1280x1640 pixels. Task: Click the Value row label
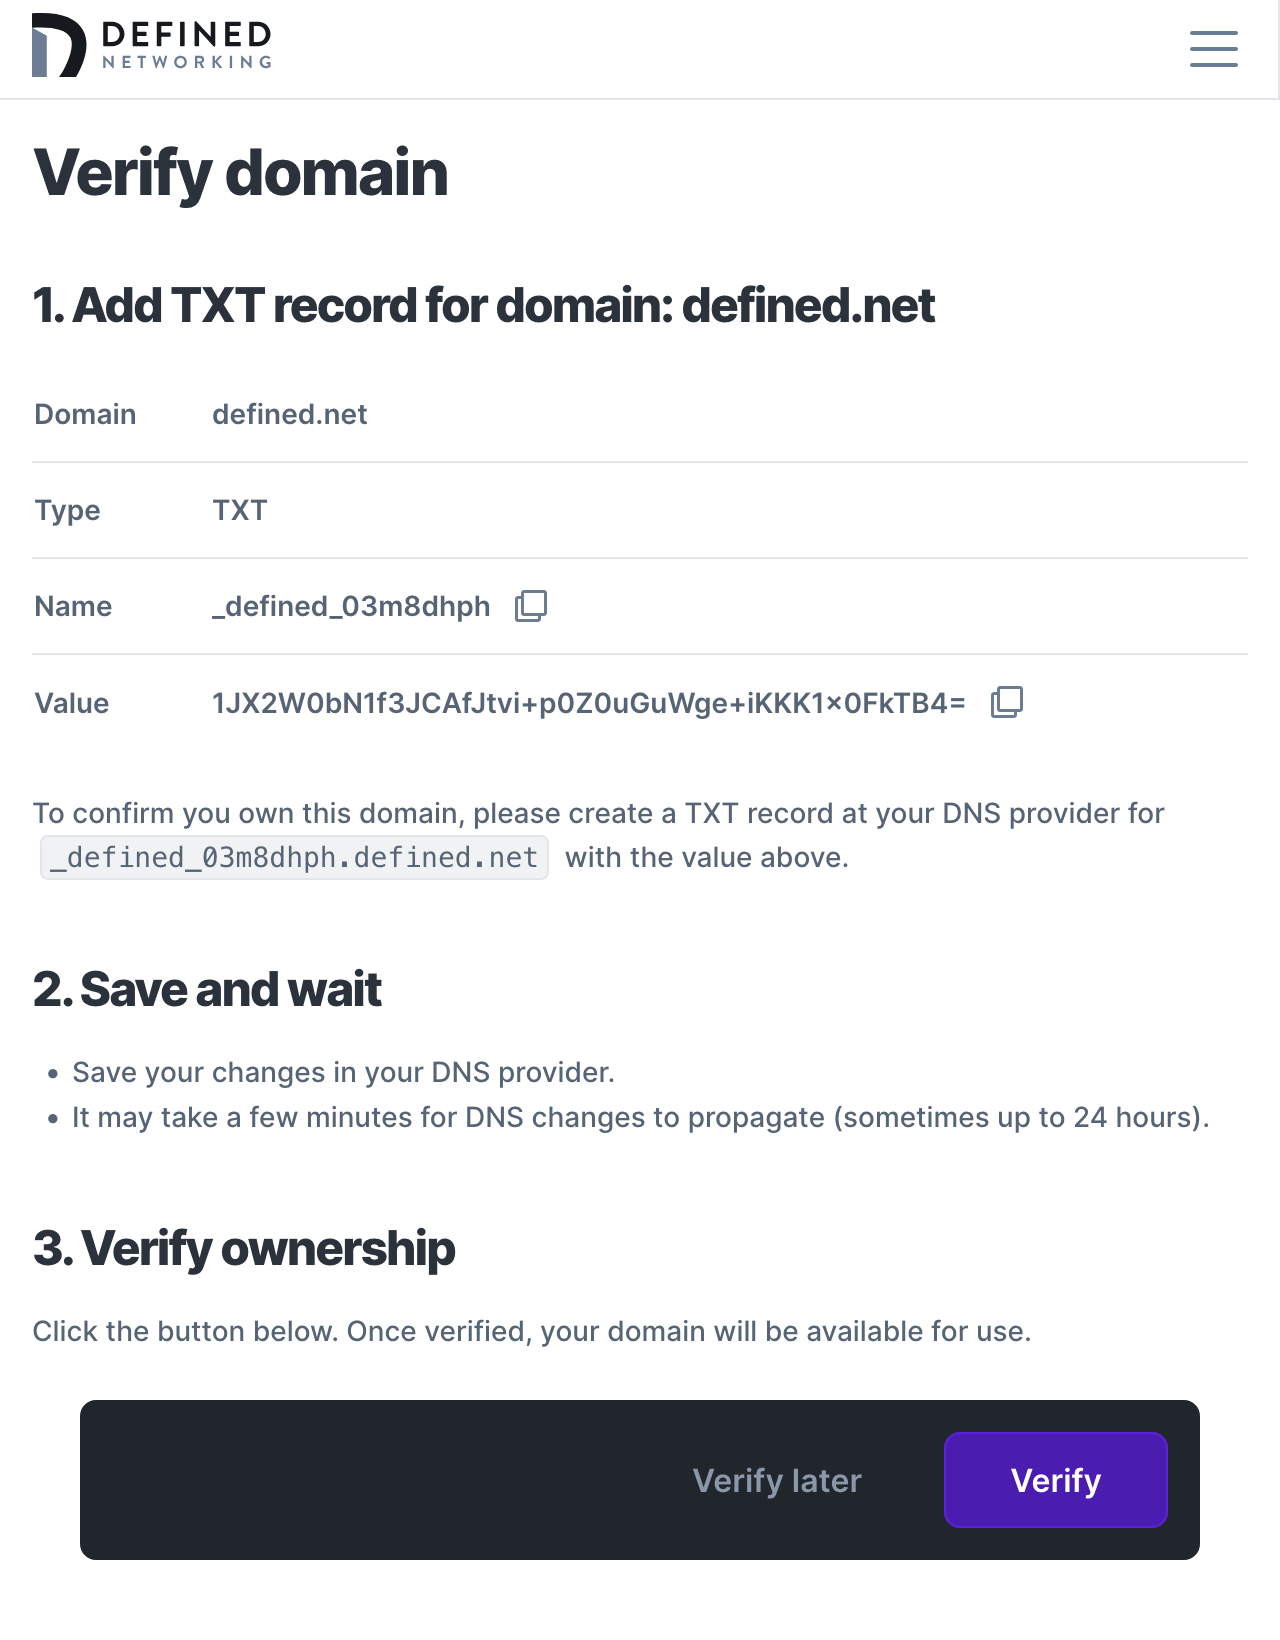pos(71,703)
